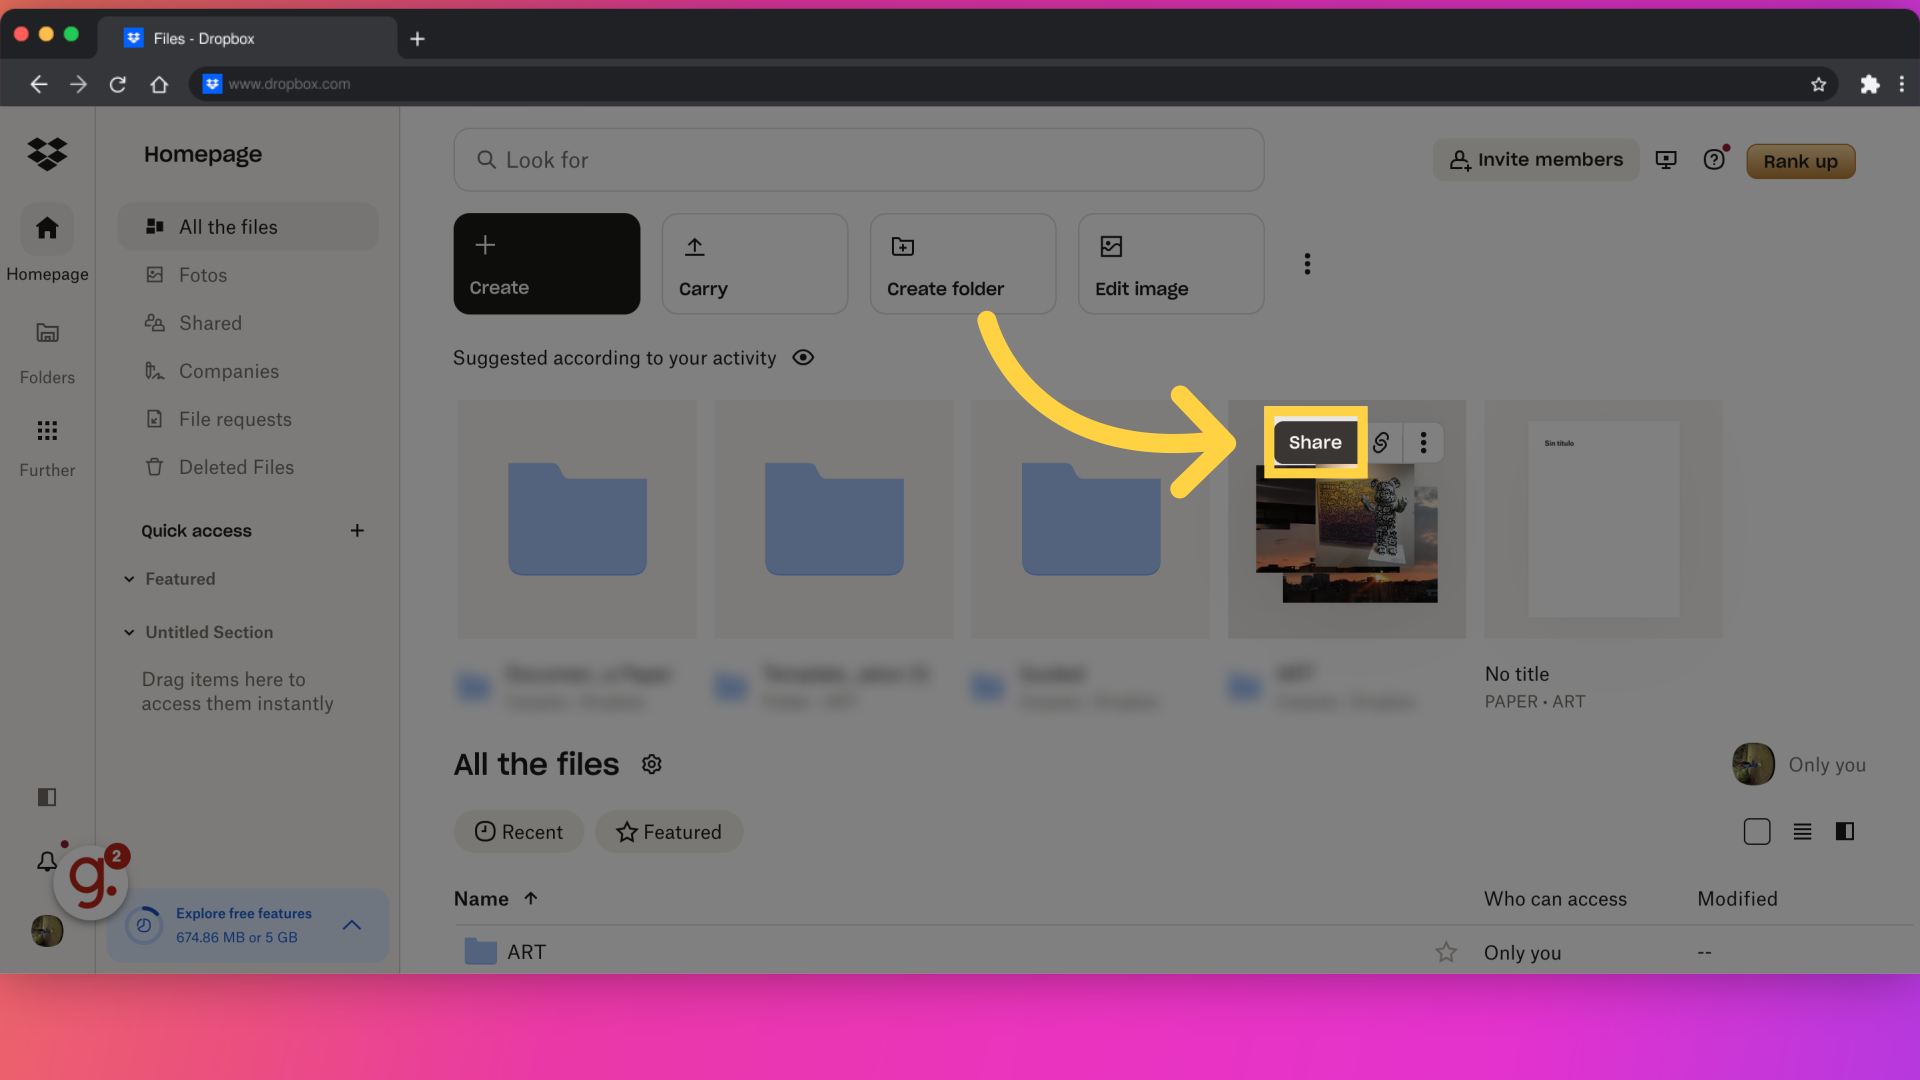
Task: Open the three-dot menu on the image thumbnail
Action: [x=1423, y=443]
